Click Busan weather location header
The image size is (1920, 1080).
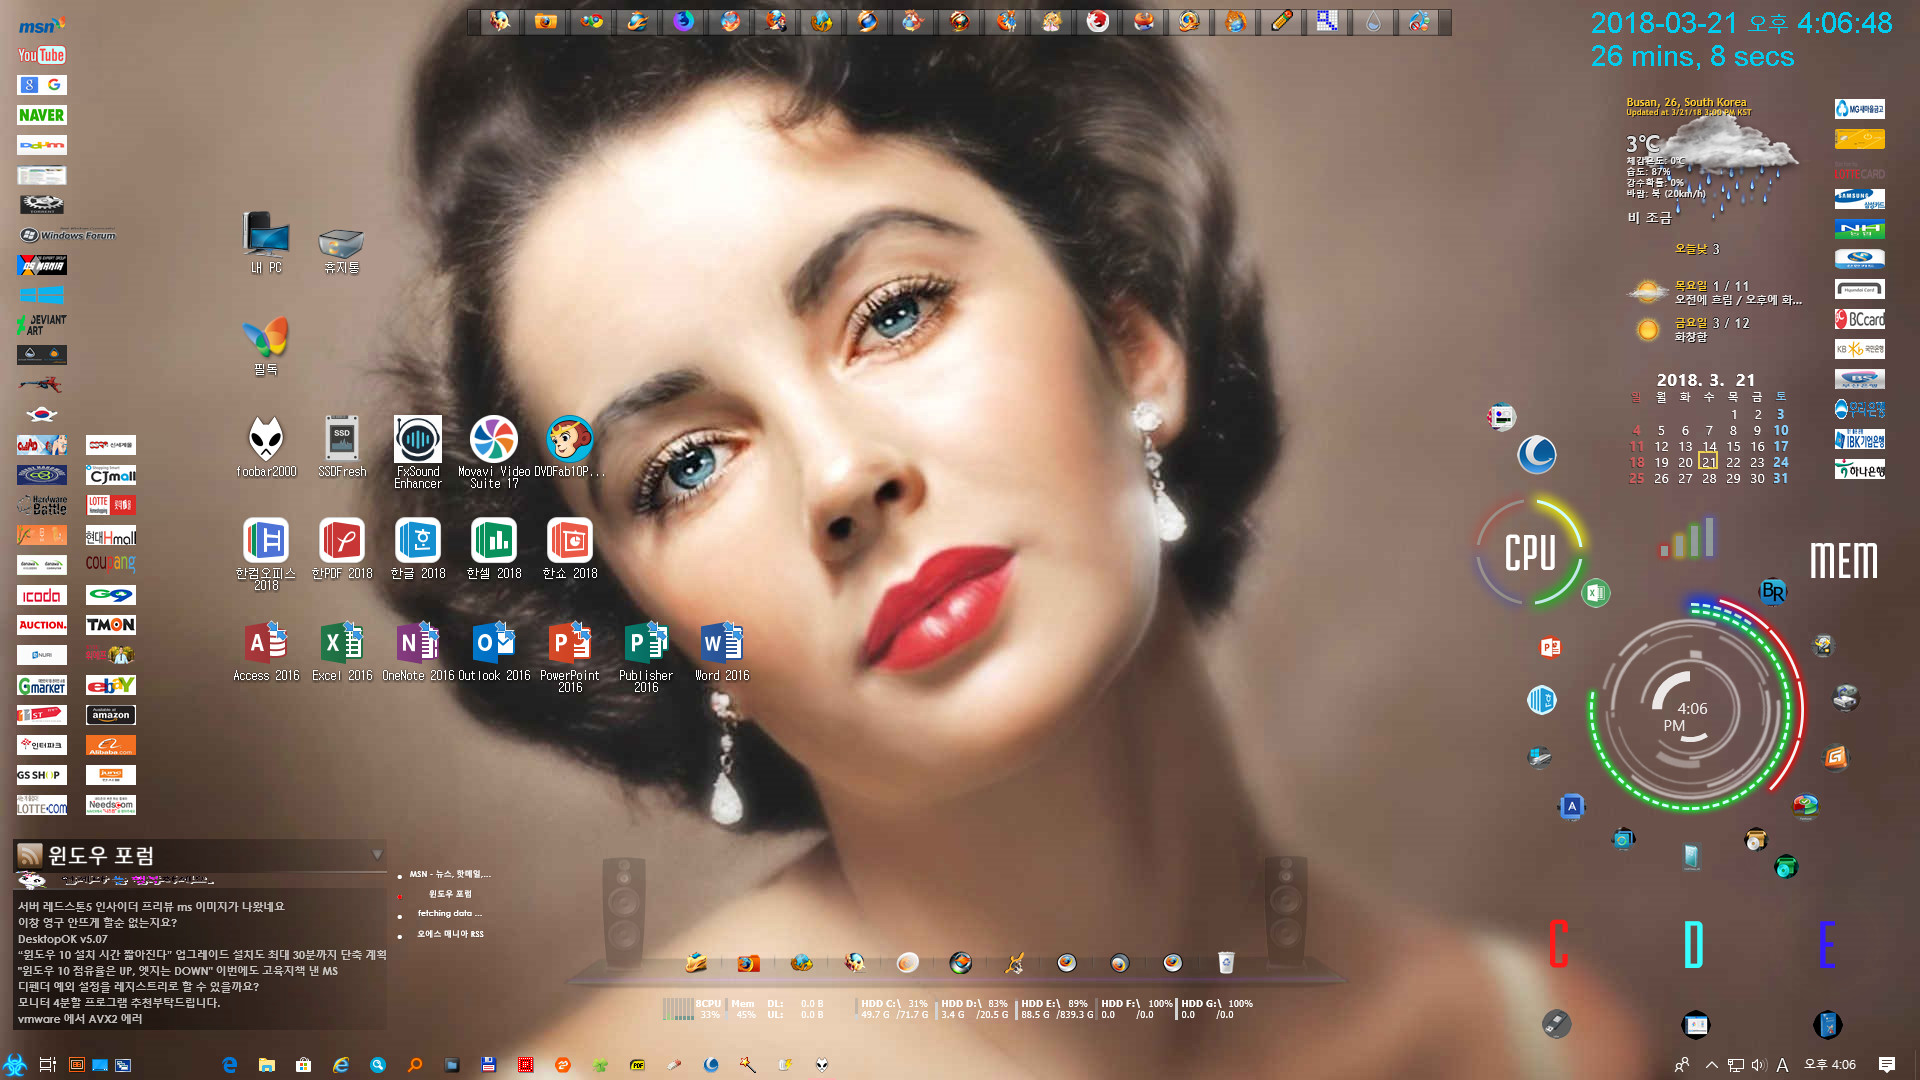pos(1686,102)
